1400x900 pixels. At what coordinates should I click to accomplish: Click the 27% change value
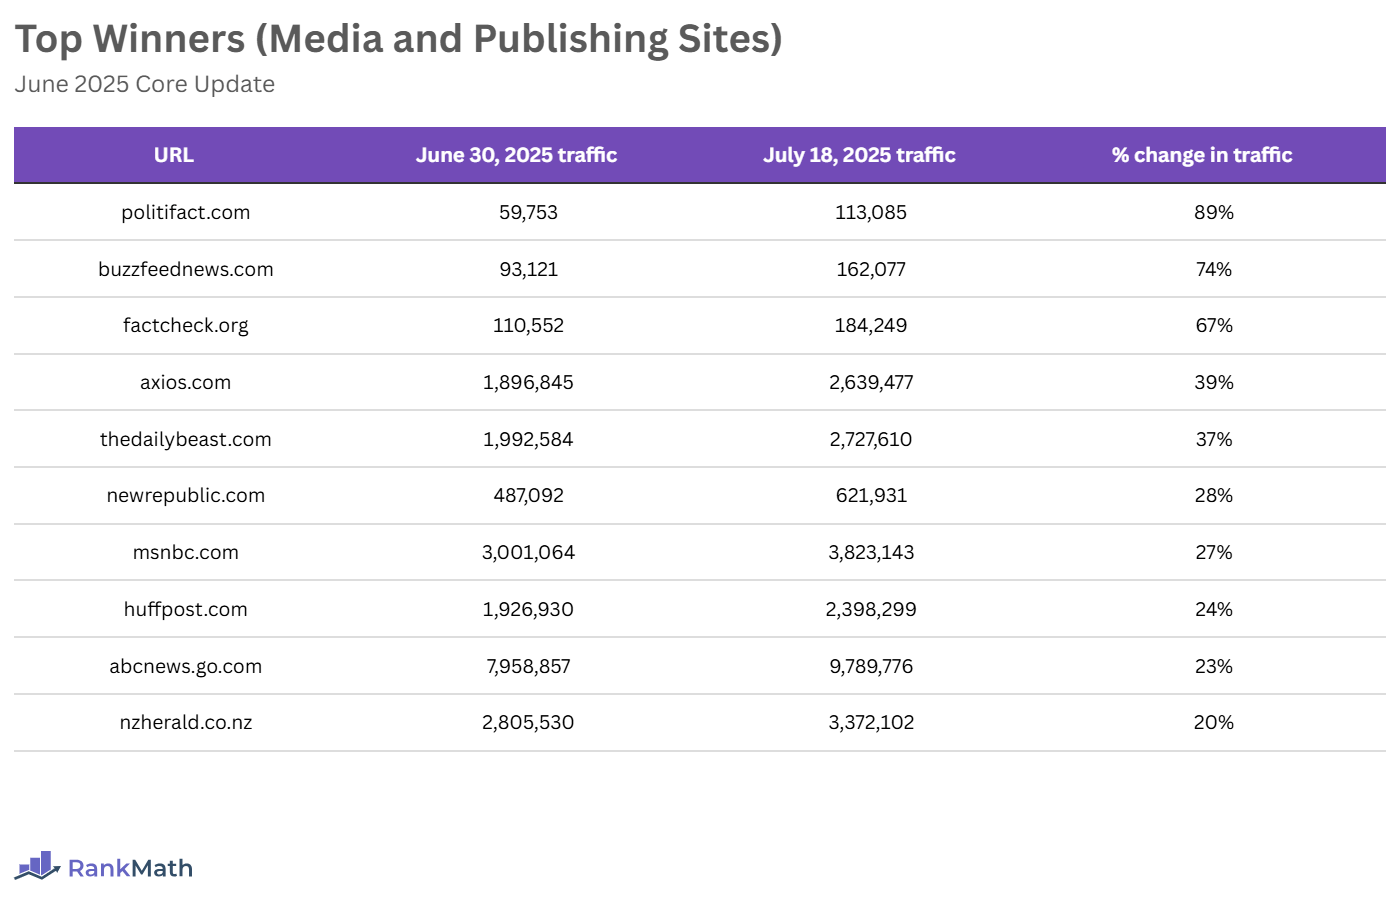1214,552
